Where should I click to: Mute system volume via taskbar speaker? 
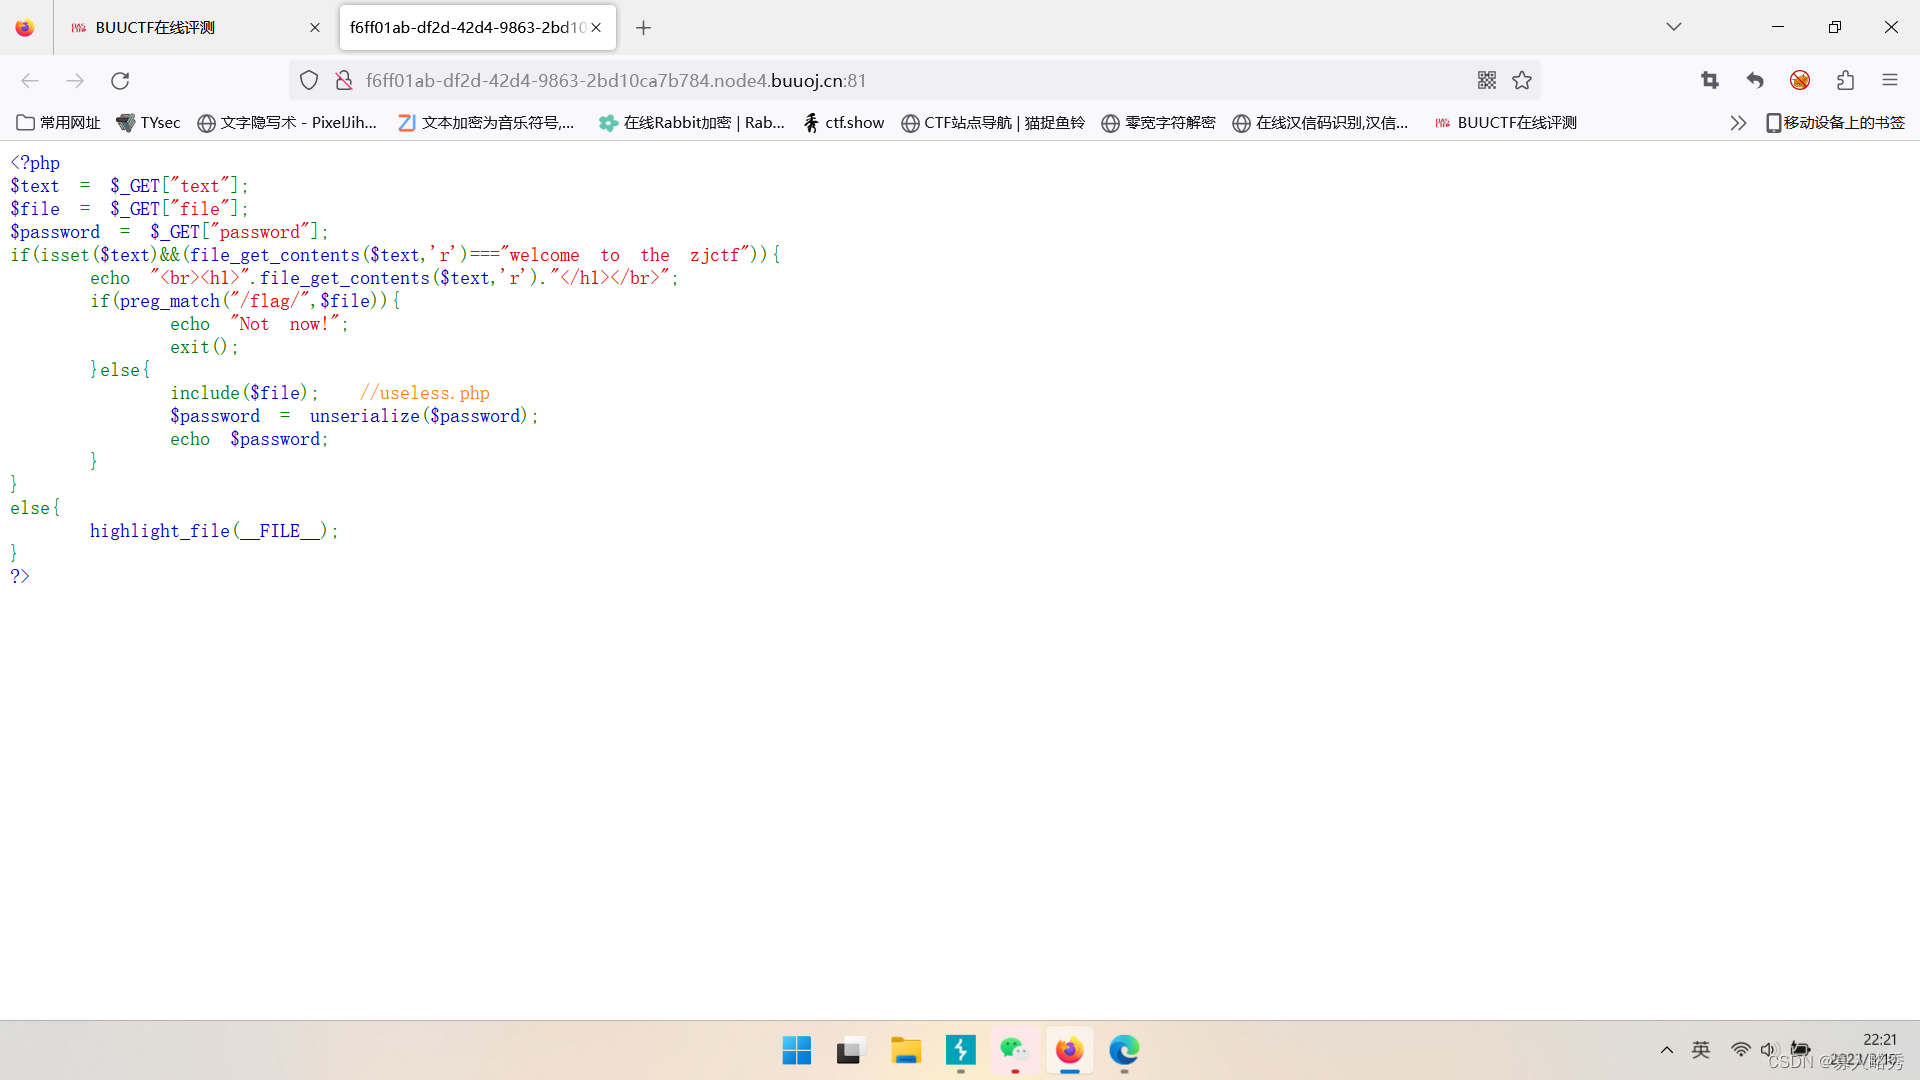pos(1771,1050)
